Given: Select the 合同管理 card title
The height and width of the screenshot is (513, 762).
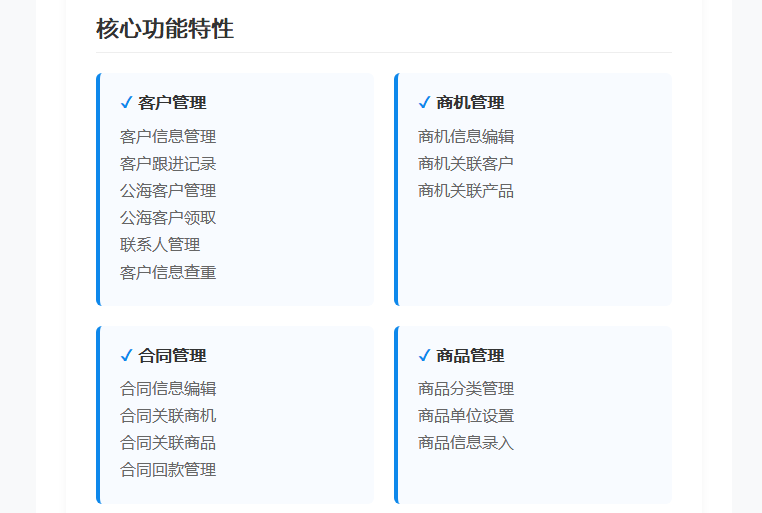Looking at the screenshot, I should coord(173,356).
